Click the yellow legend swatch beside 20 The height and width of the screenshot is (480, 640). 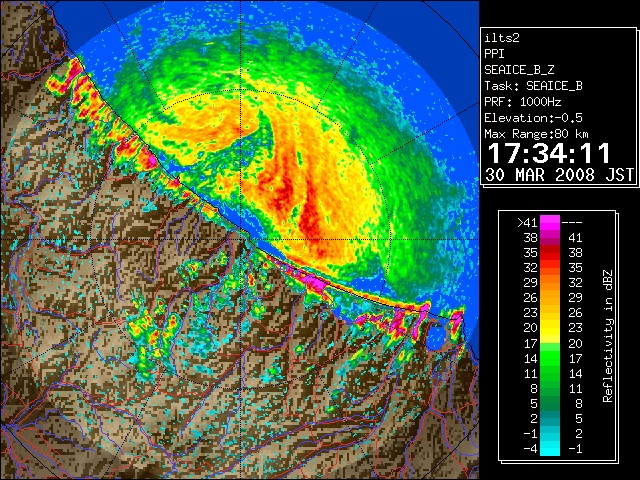click(550, 328)
